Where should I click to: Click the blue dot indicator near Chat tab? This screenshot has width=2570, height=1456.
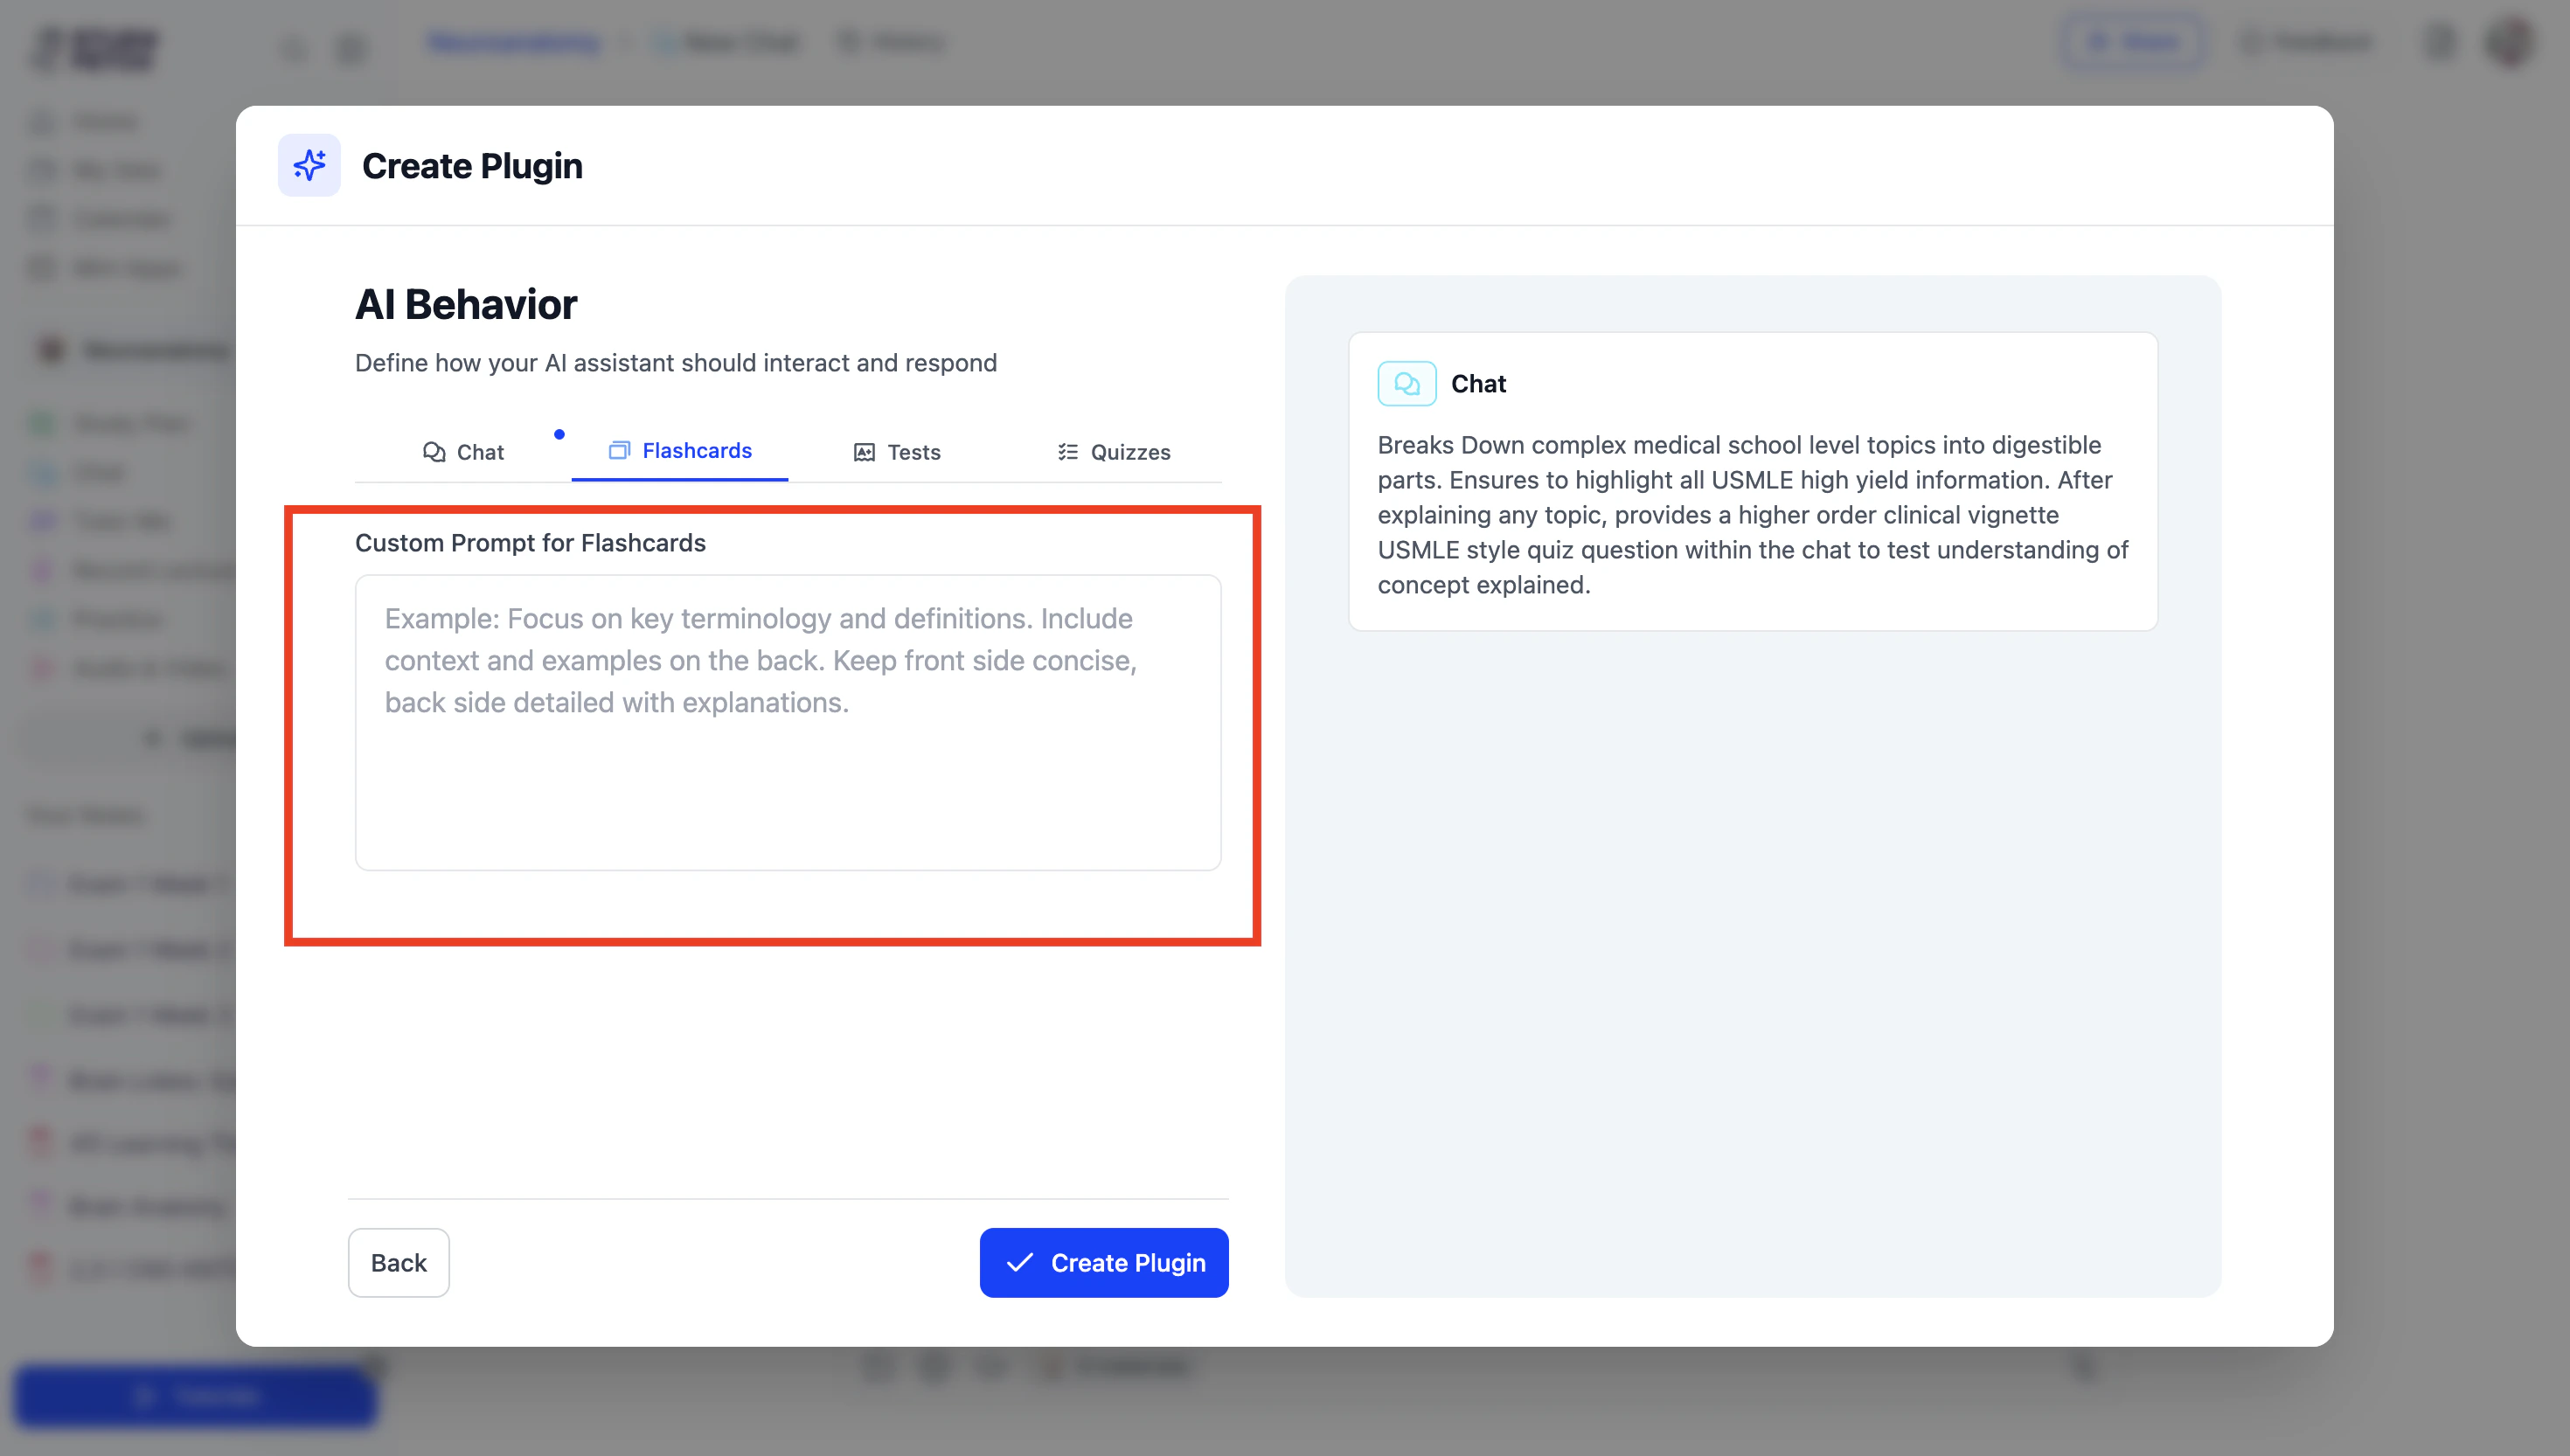pyautogui.click(x=559, y=434)
